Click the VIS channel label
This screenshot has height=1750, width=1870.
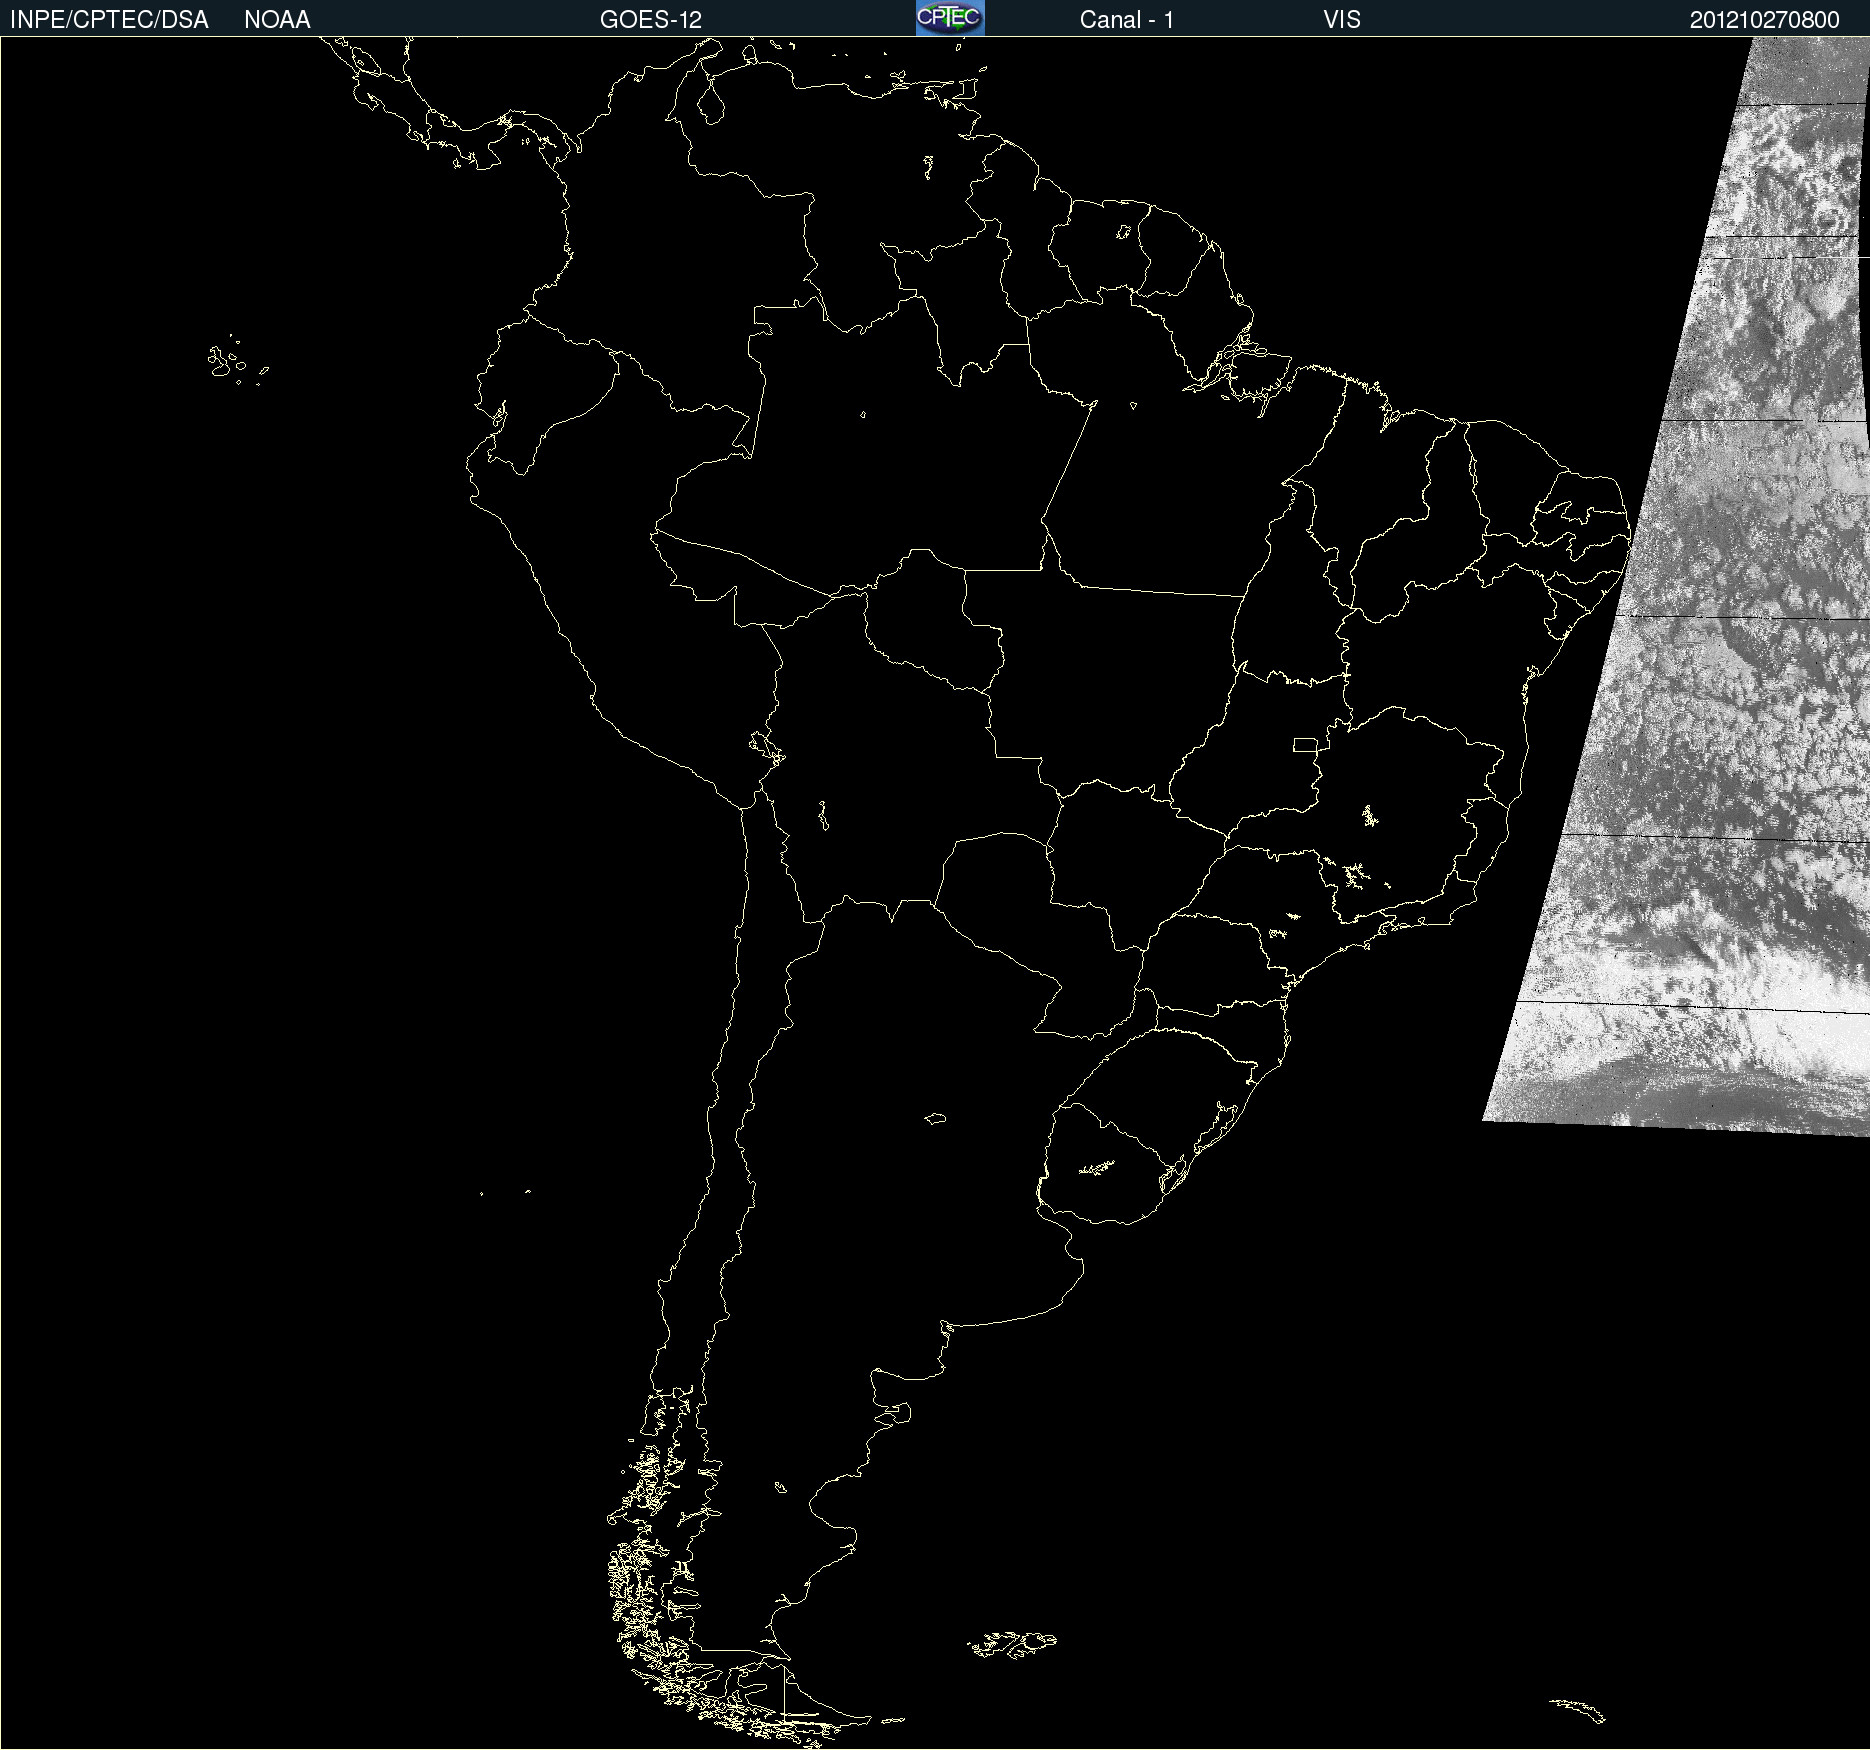[1341, 20]
